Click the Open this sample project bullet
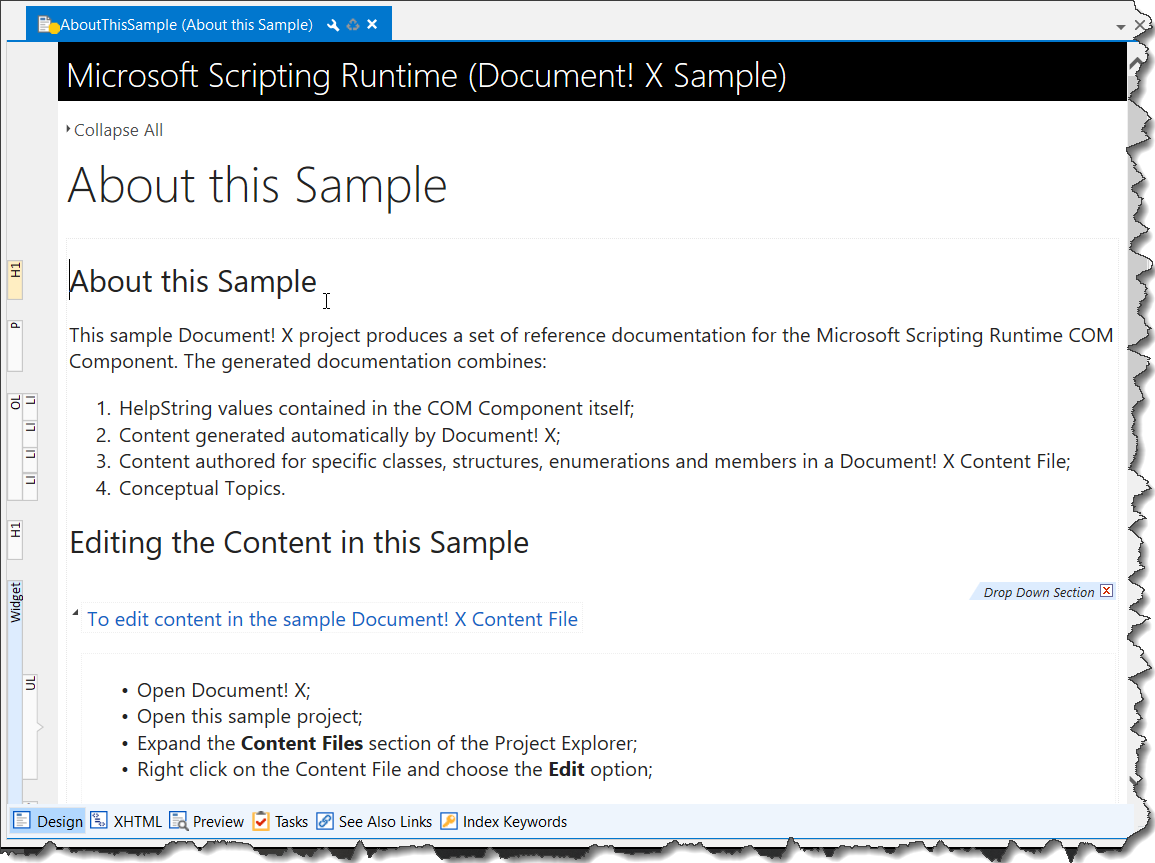Image resolution: width=1155 pixels, height=863 pixels. (x=250, y=716)
